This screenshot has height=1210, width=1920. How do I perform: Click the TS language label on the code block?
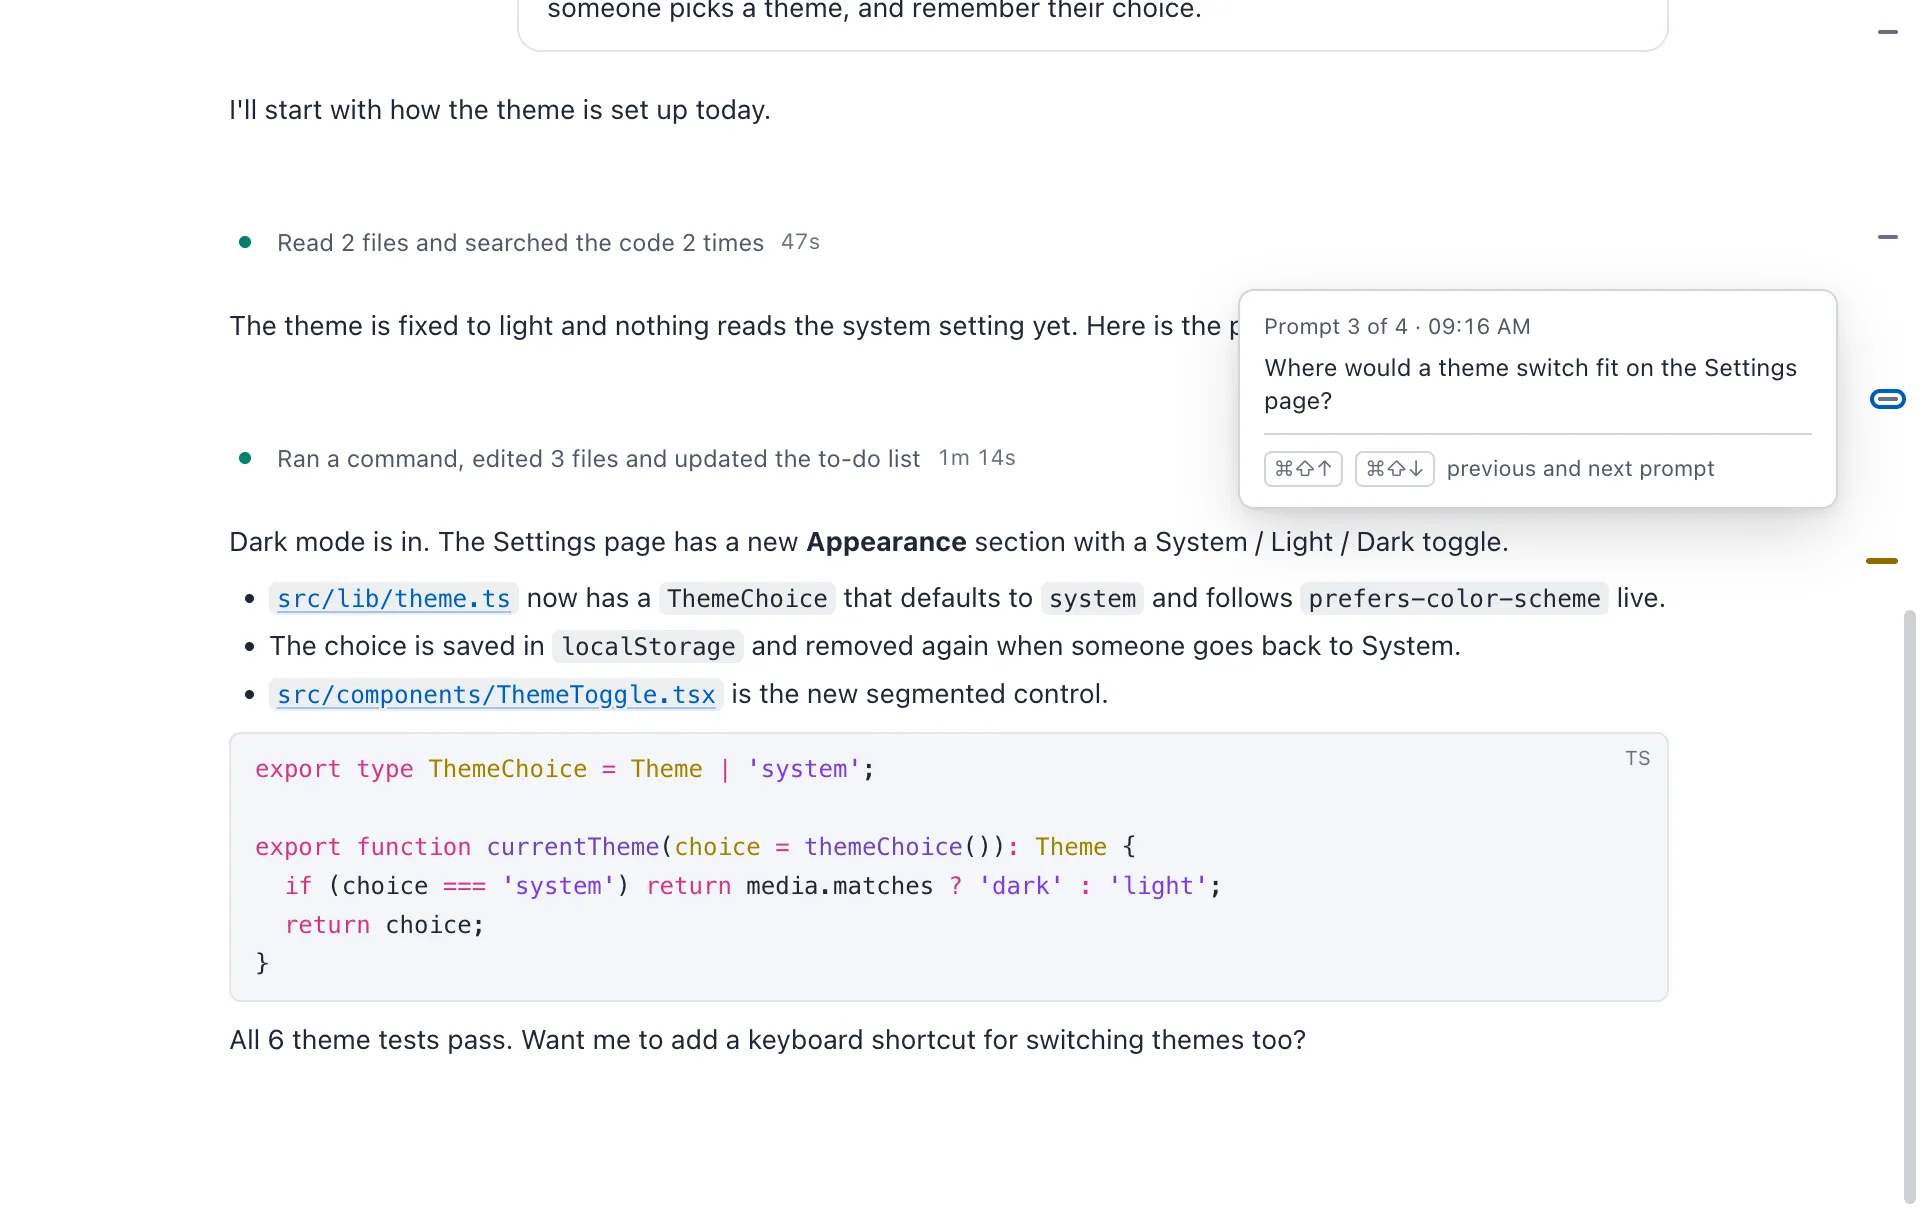pos(1637,758)
